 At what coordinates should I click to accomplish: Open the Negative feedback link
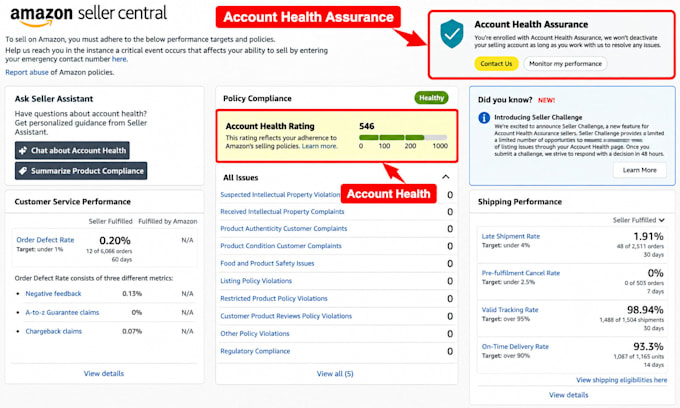(x=53, y=294)
